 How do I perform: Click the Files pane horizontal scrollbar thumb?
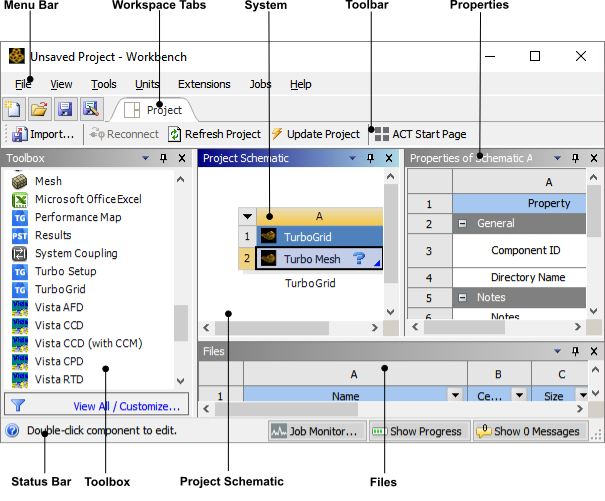pos(286,409)
